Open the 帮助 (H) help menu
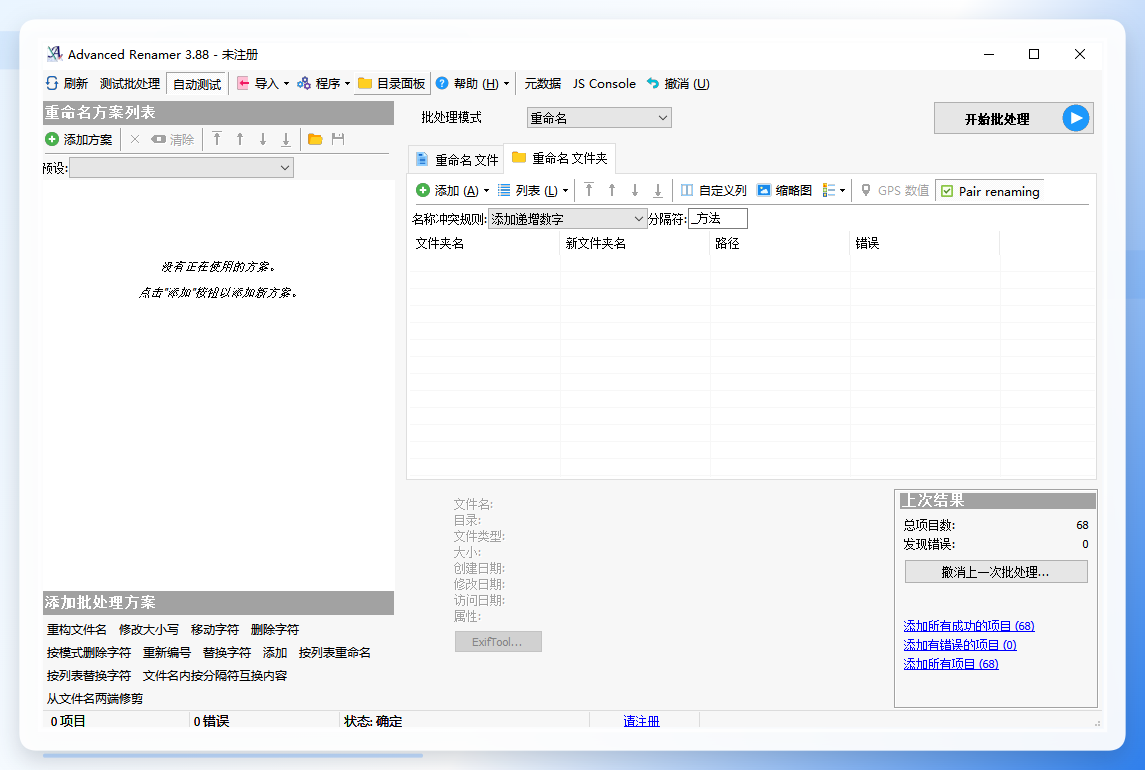This screenshot has height=770, width=1145. click(x=472, y=83)
